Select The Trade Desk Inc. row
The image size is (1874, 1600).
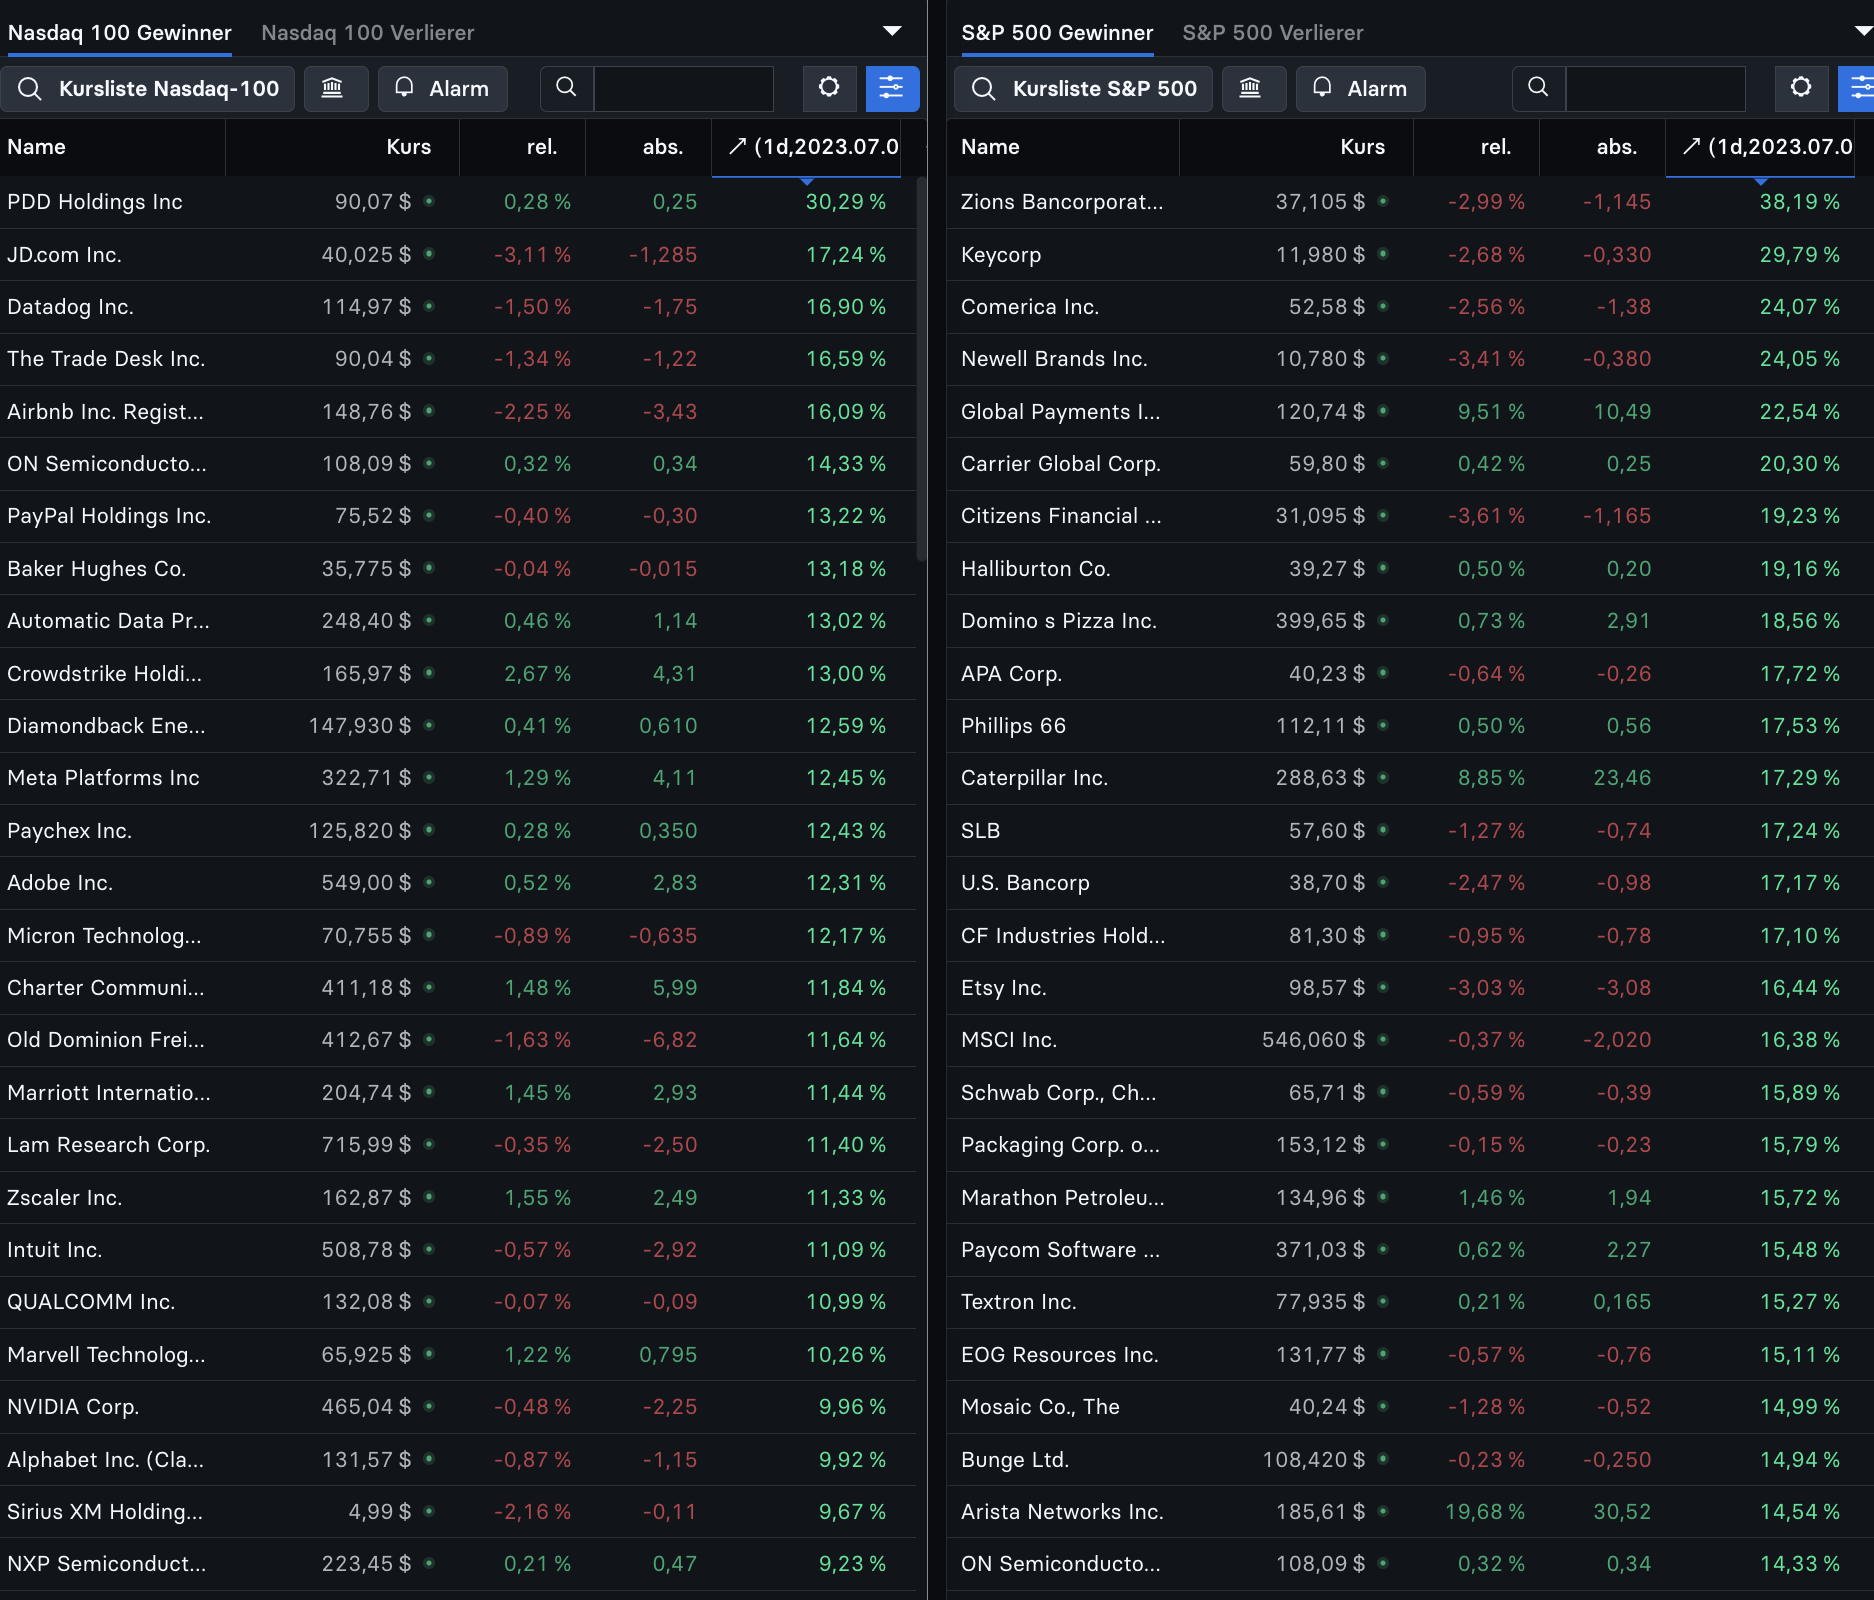458,359
